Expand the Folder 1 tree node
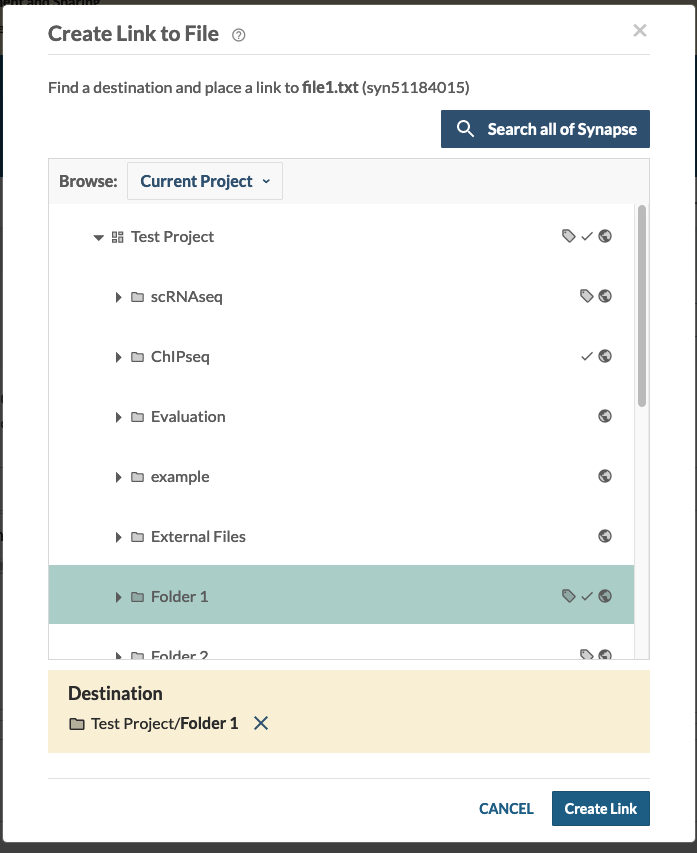The image size is (697, 853). pos(118,597)
